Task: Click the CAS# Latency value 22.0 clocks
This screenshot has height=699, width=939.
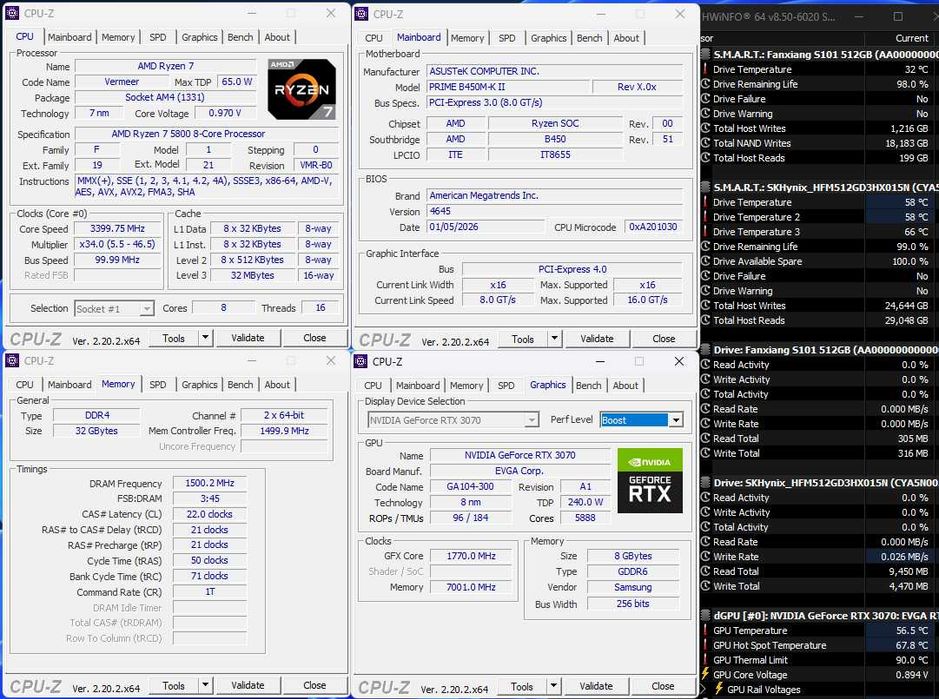Action: tap(209, 514)
